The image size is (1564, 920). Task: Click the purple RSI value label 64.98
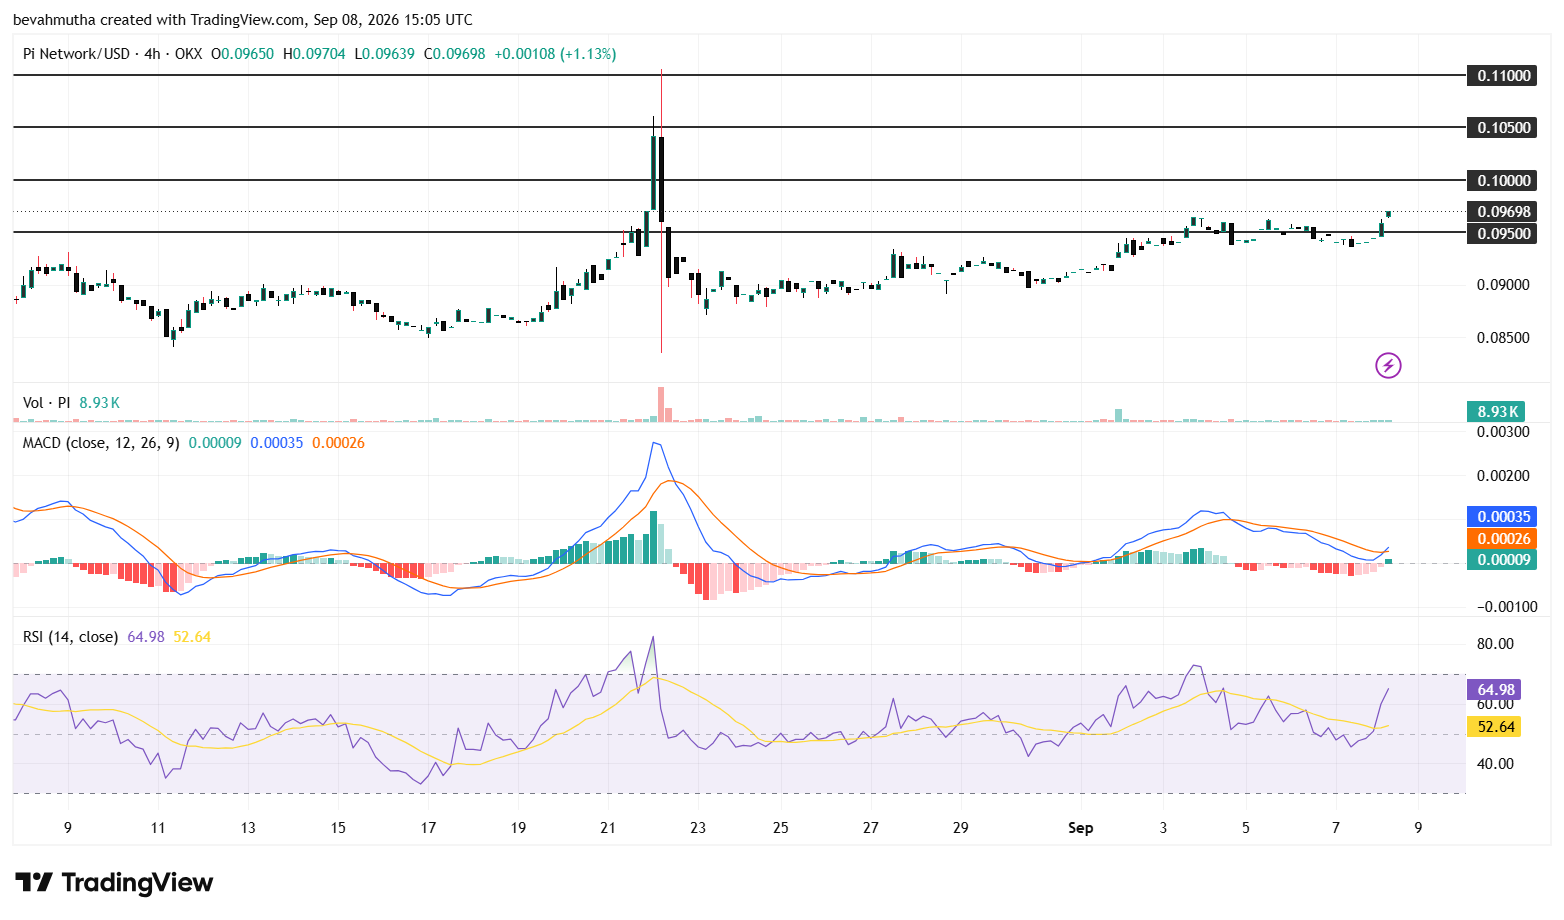pyautogui.click(x=1496, y=689)
